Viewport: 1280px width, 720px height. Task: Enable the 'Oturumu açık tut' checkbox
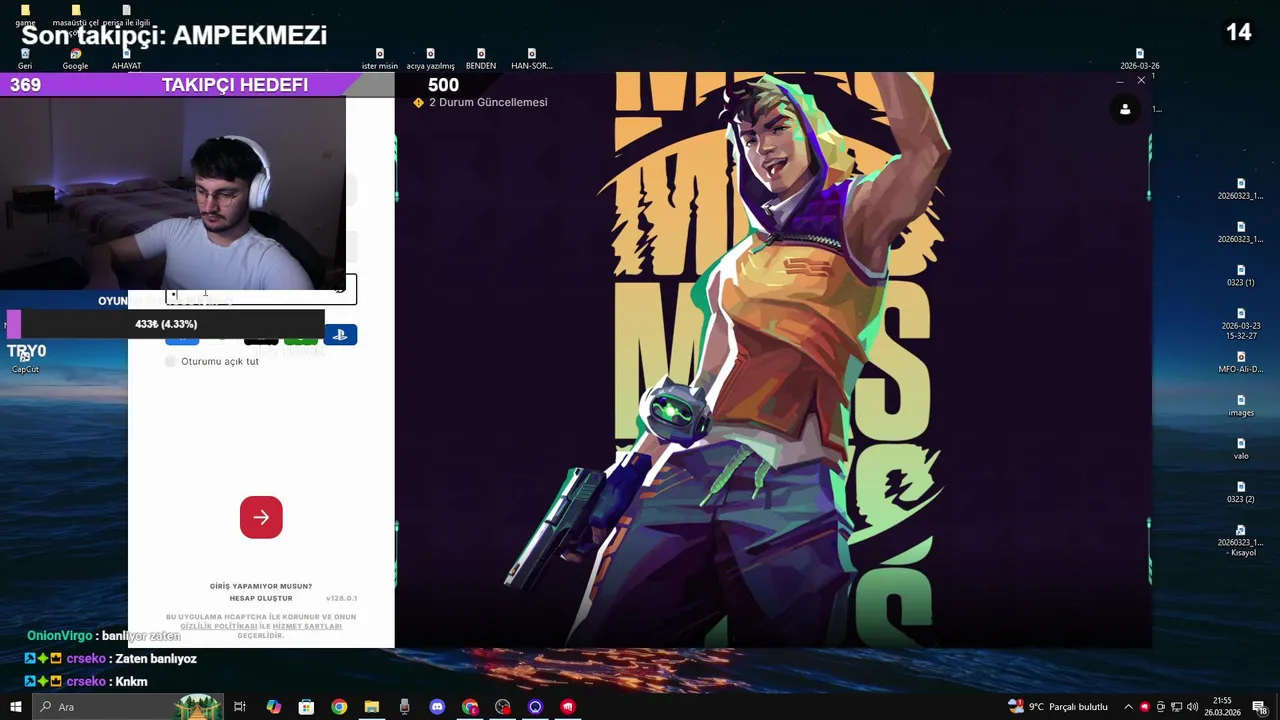click(x=171, y=361)
